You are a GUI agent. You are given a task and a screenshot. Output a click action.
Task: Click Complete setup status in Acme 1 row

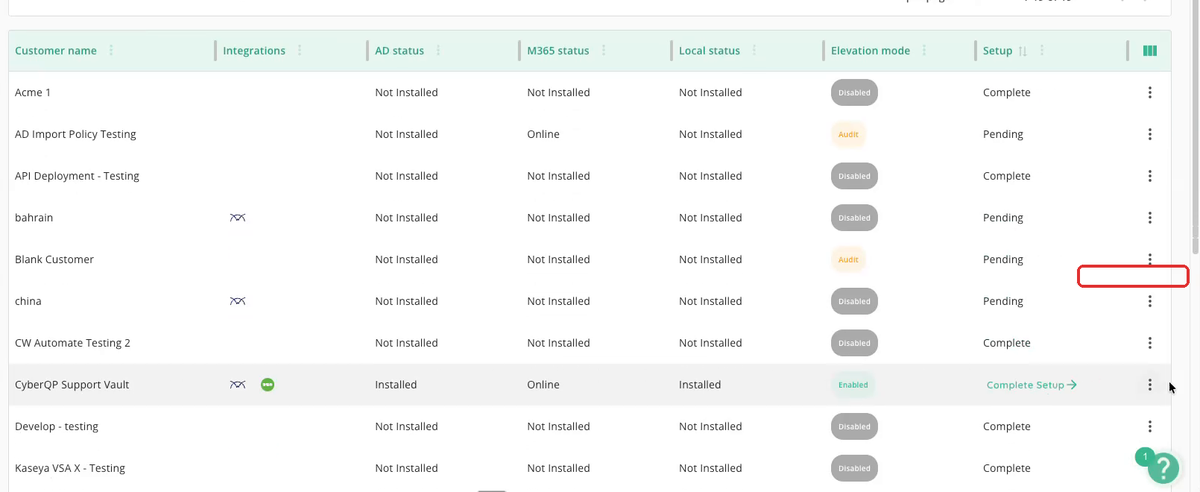coord(1007,92)
